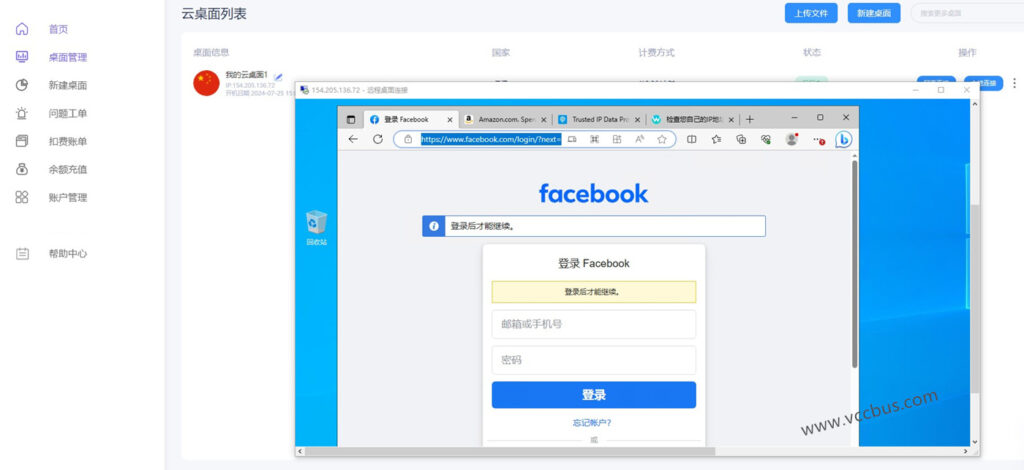Open a new browser tab
The image size is (1024, 470).
point(750,119)
